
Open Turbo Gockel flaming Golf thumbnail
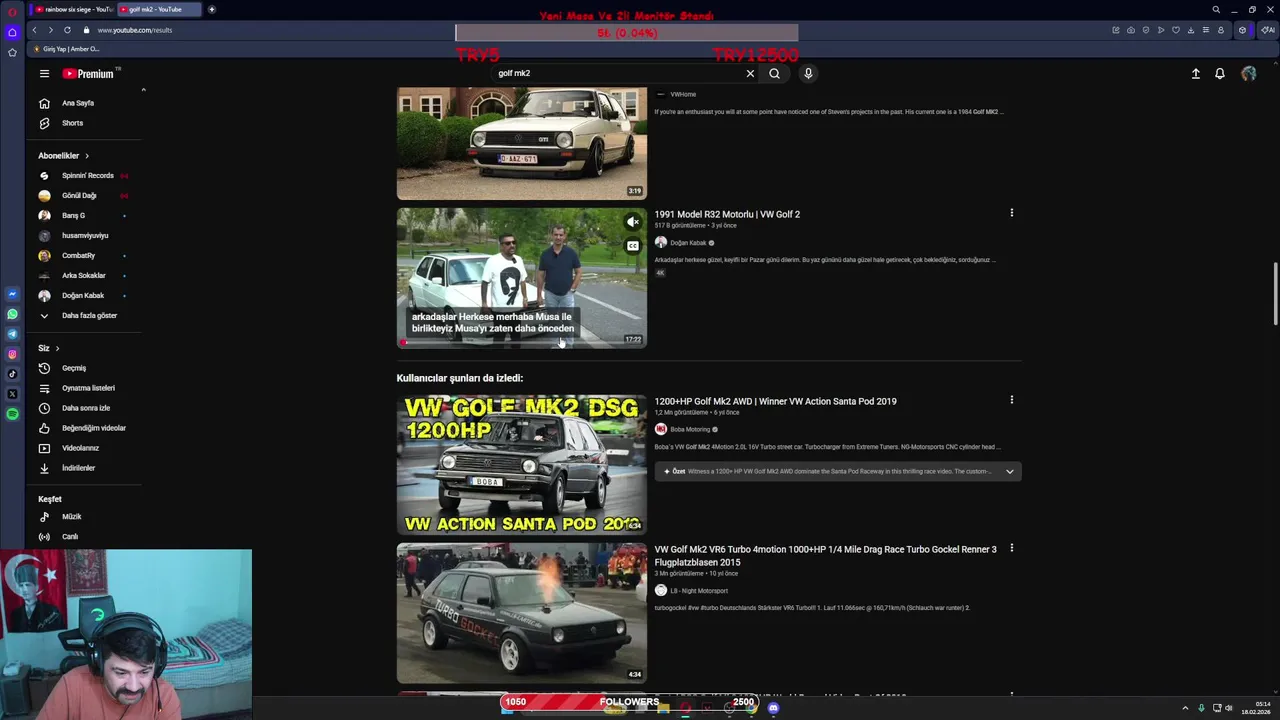521,613
